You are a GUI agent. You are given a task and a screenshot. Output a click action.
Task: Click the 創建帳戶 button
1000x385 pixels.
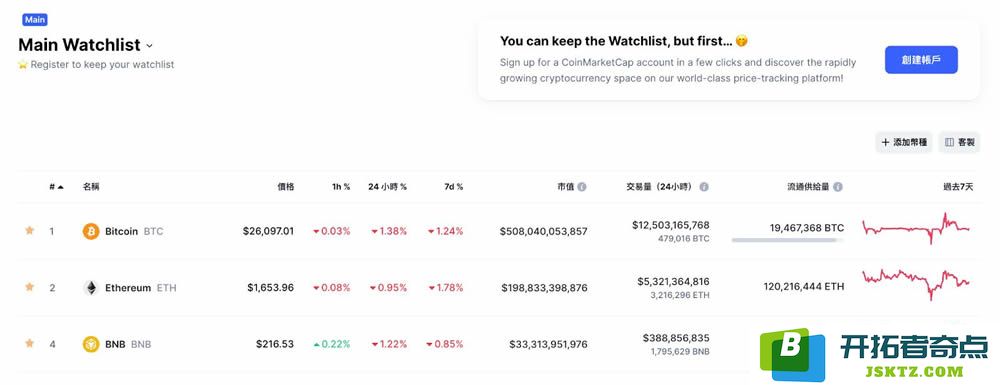(x=921, y=60)
